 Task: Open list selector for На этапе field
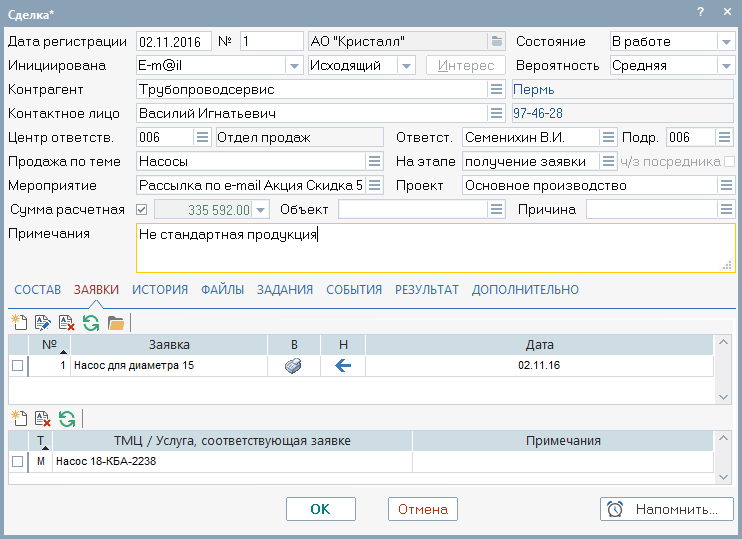coord(608,161)
